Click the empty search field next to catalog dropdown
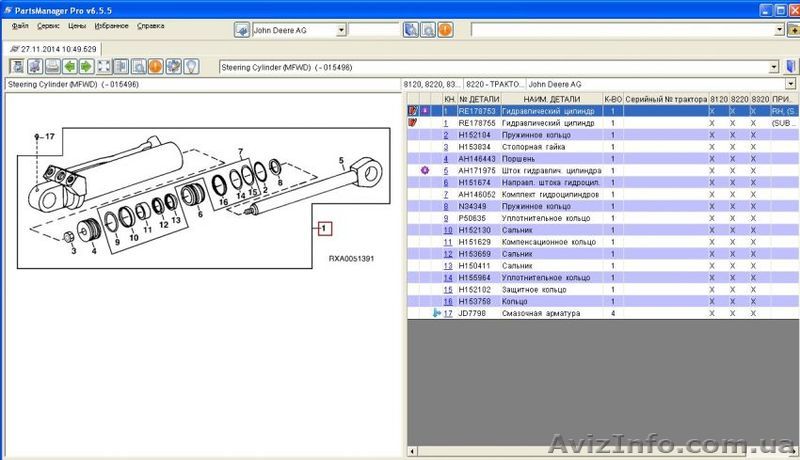This screenshot has width=800, height=460. coord(374,30)
